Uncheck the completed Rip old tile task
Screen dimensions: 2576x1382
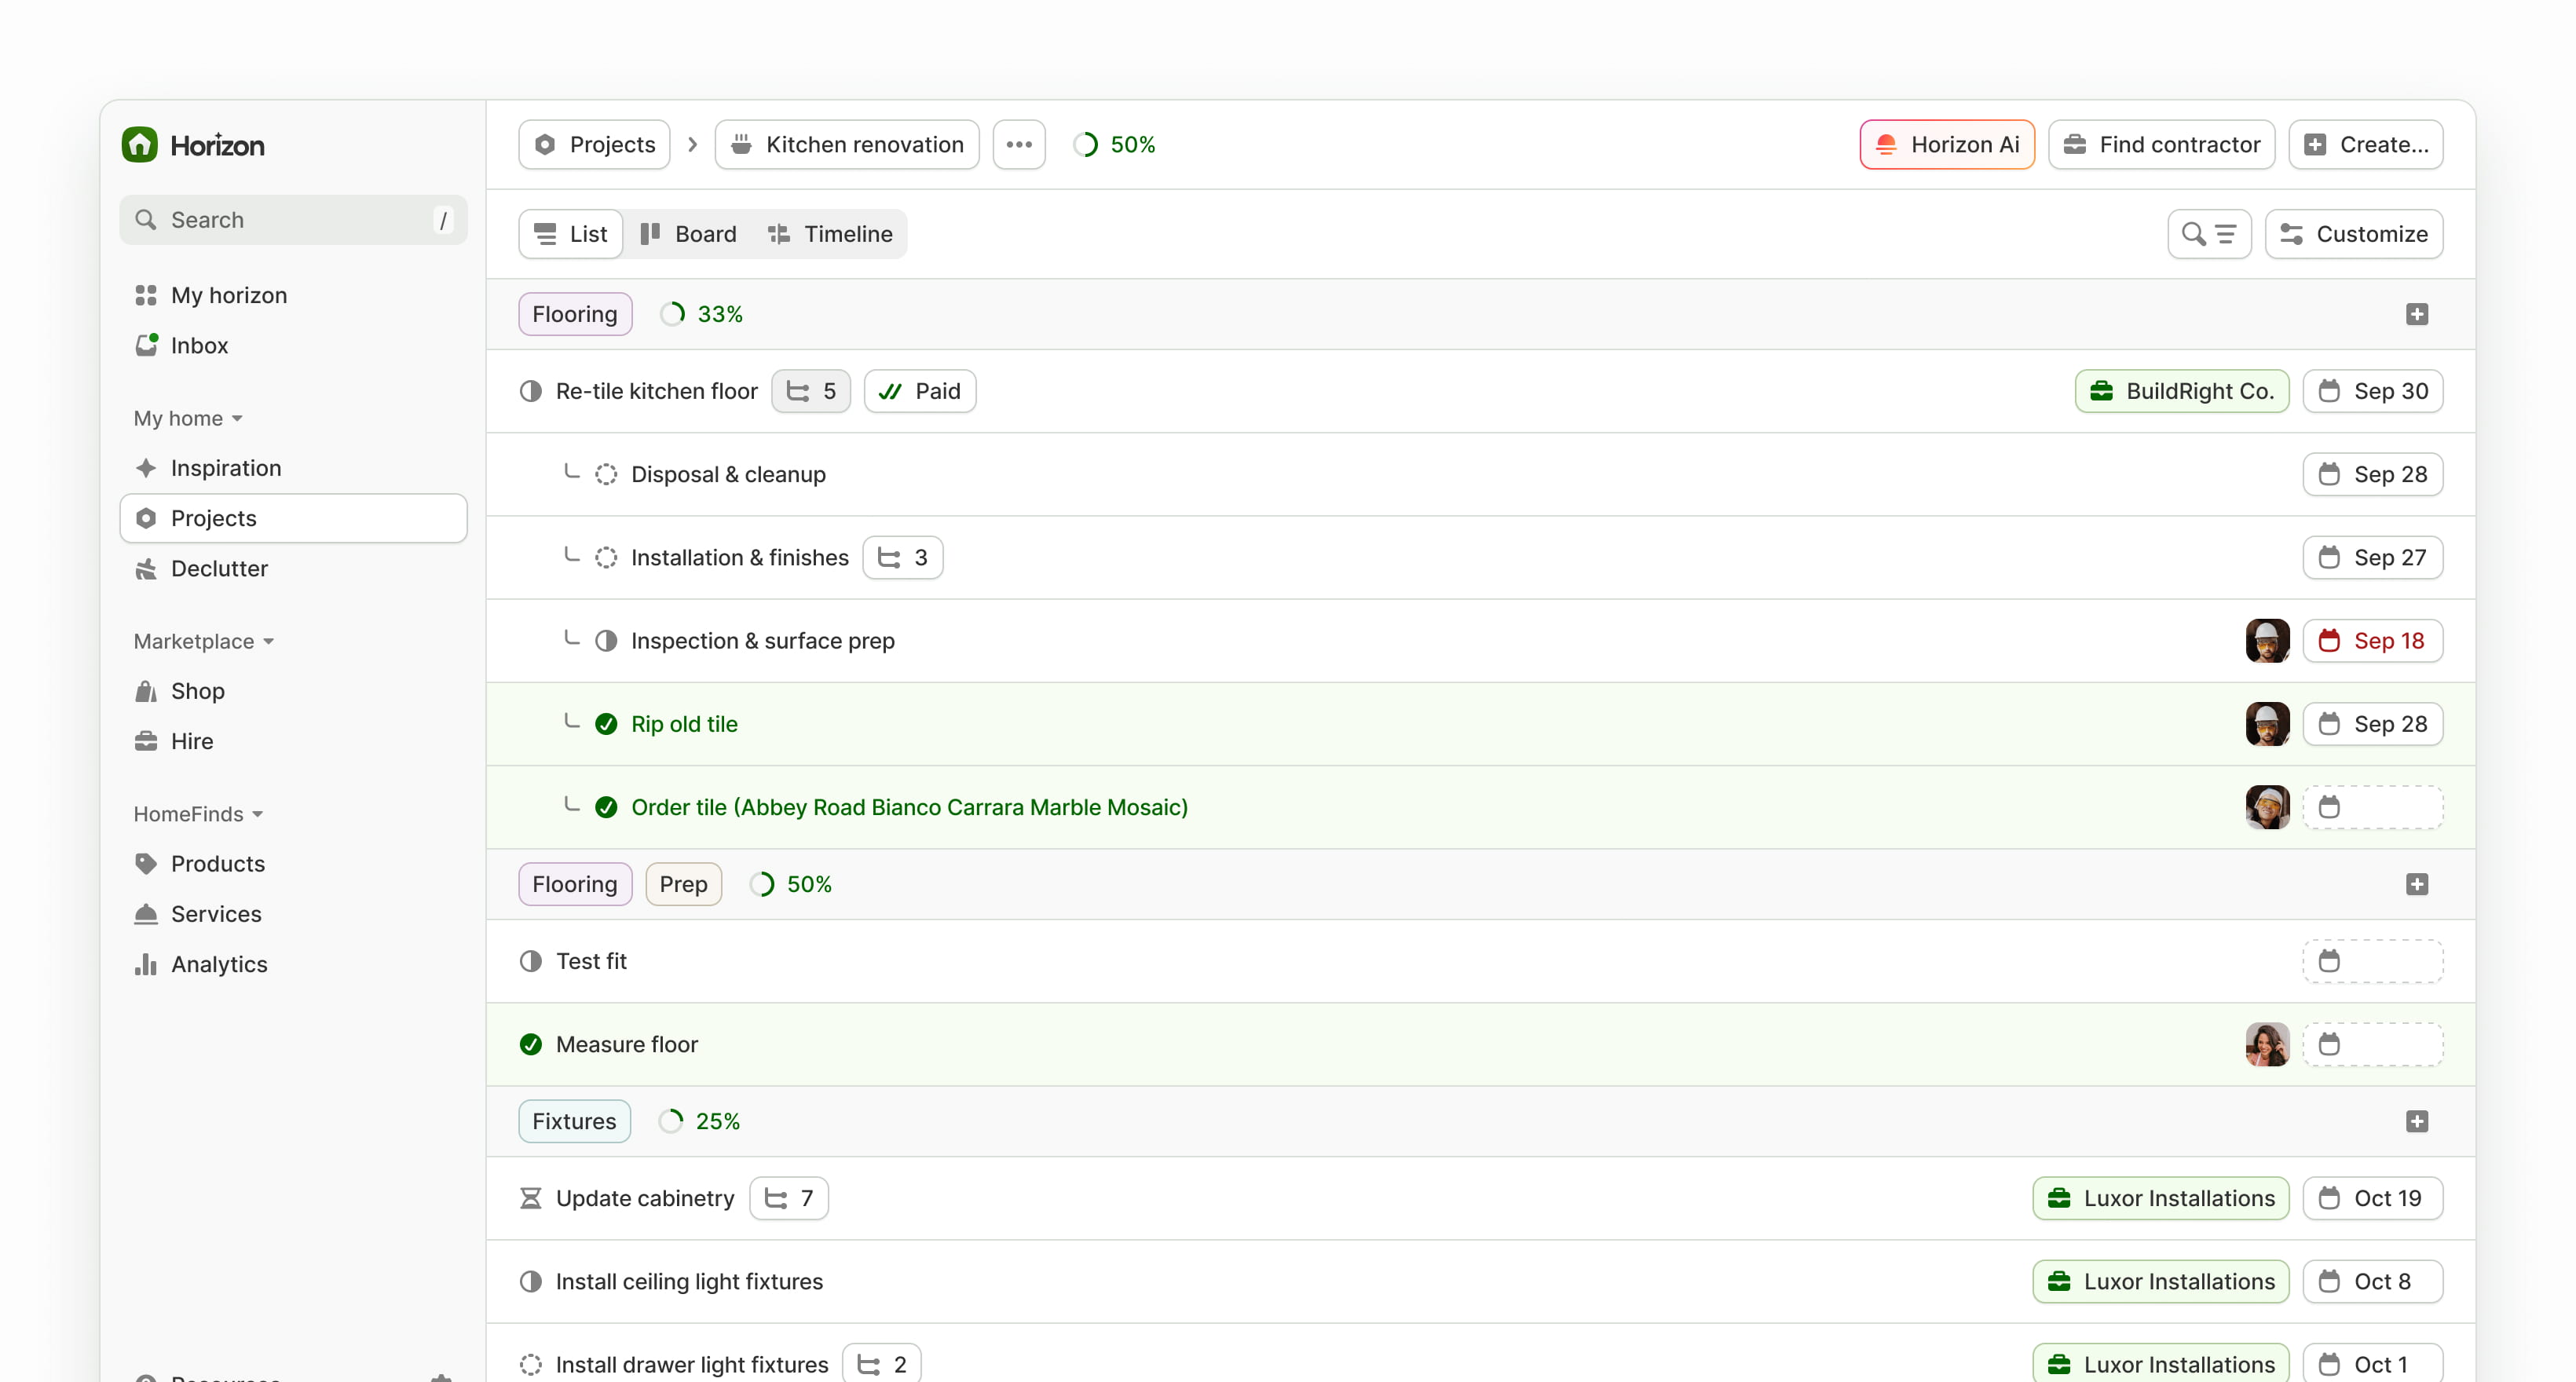coord(607,723)
